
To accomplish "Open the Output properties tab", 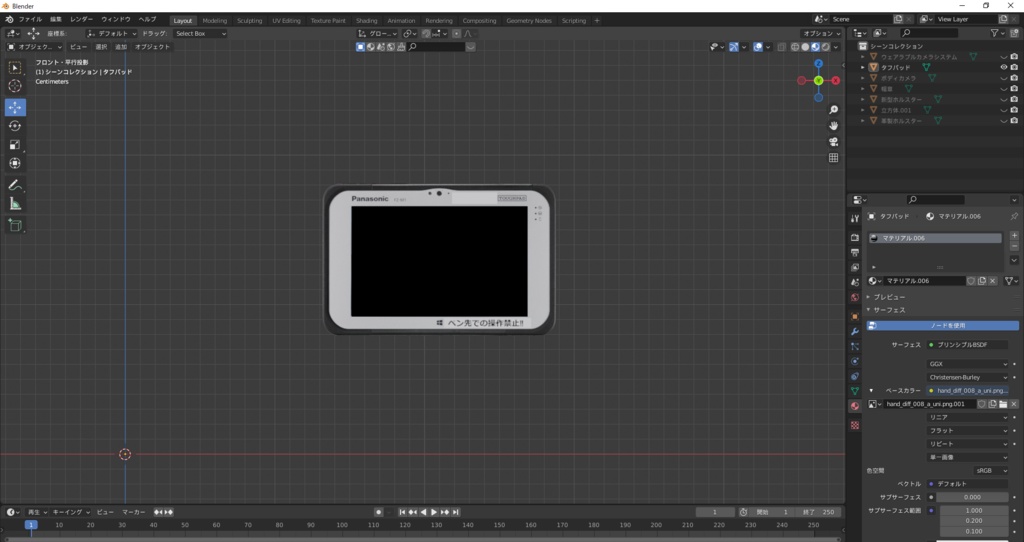I will pos(855,253).
